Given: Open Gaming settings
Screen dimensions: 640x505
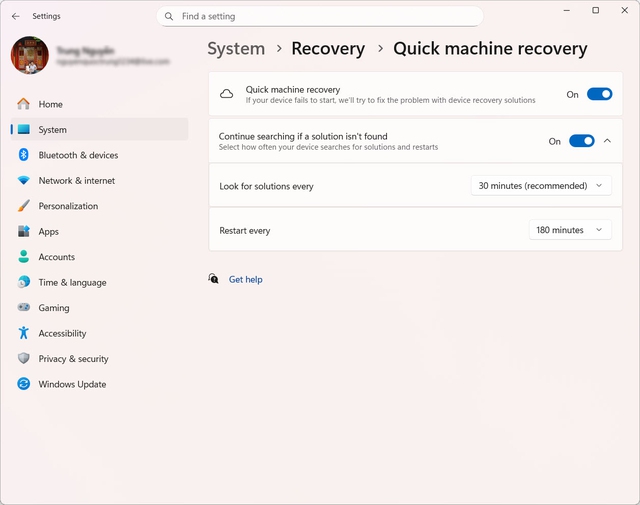Looking at the screenshot, I should tap(99, 308).
